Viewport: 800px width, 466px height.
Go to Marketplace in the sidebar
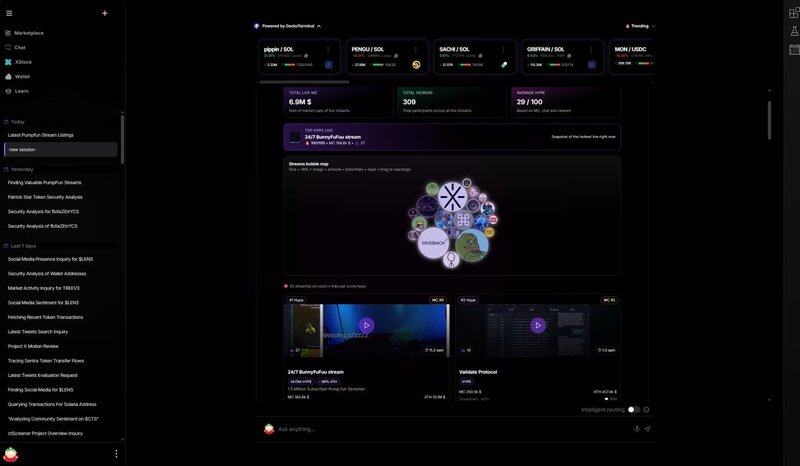28,33
